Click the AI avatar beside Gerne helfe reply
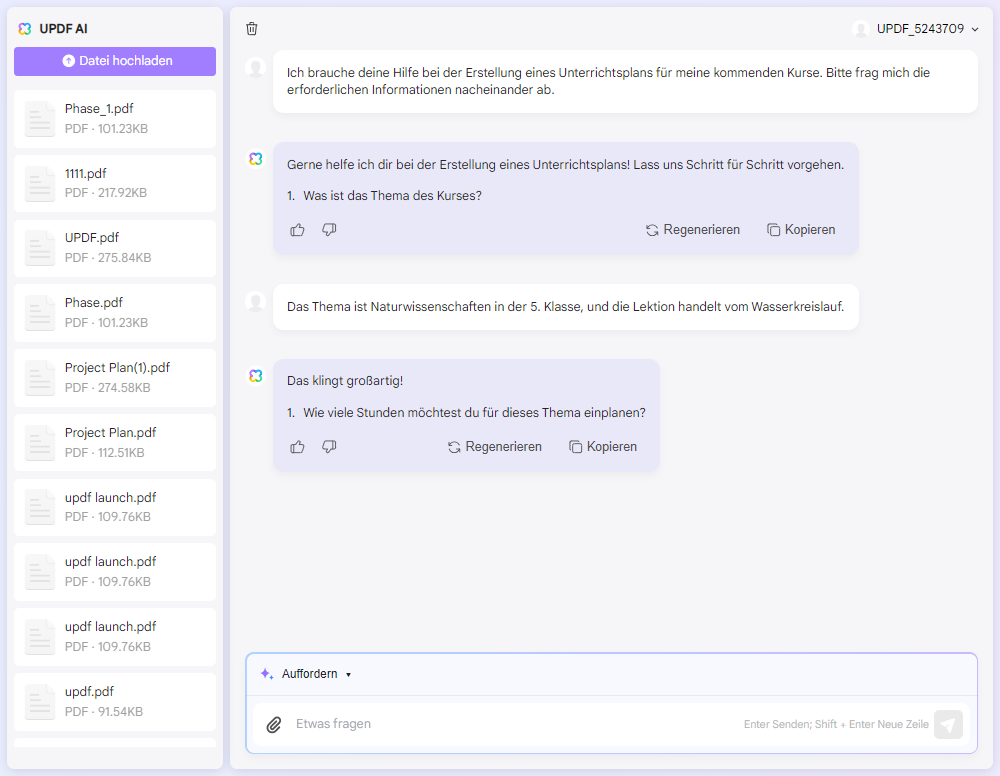Screen dimensions: 1000x776 pyautogui.click(x=256, y=159)
